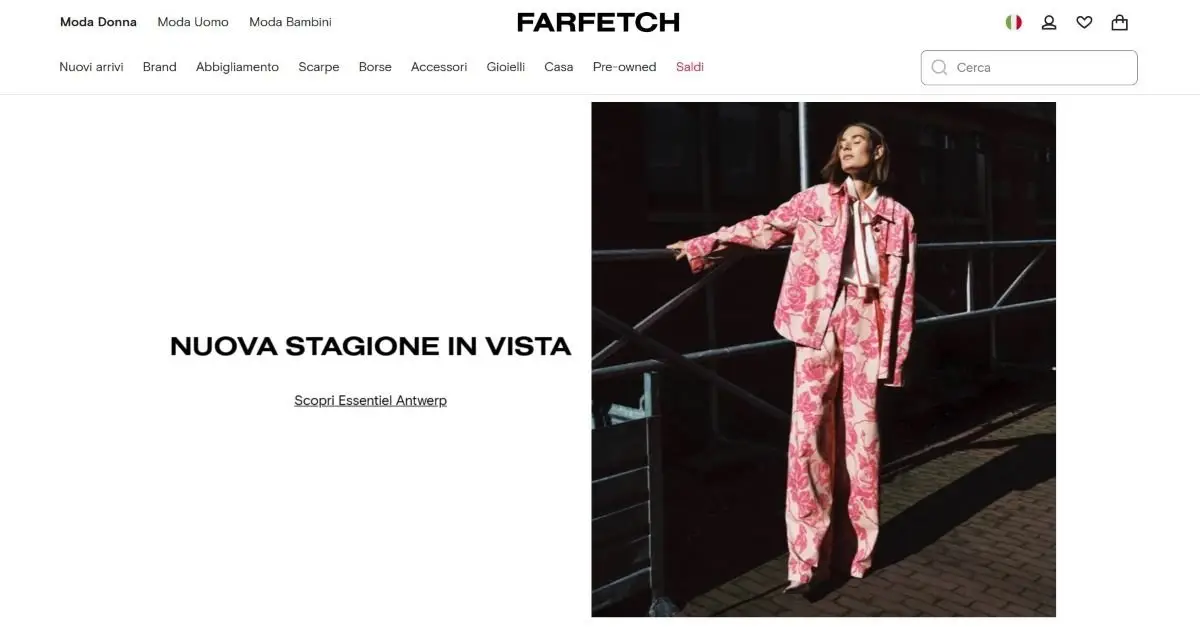Screen dimensions: 1200x627
Task: Open the user account icon
Action: point(1049,22)
